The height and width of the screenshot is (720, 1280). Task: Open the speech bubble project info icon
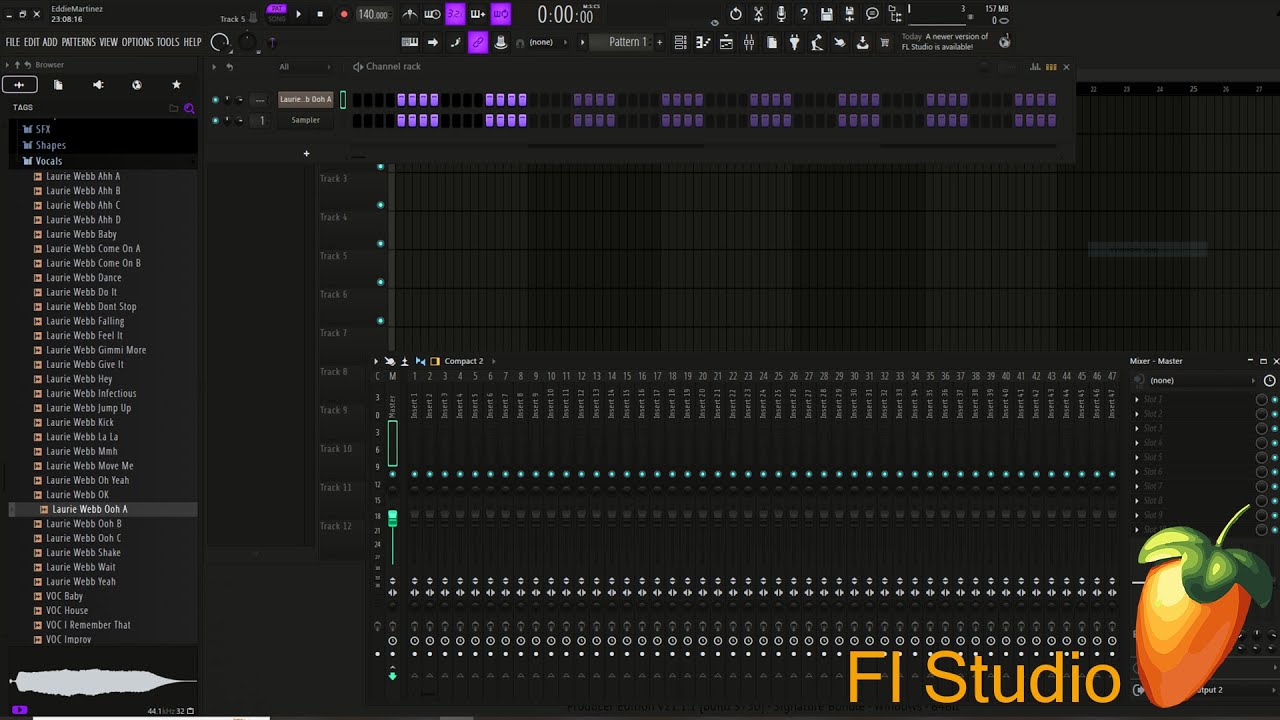(x=872, y=14)
